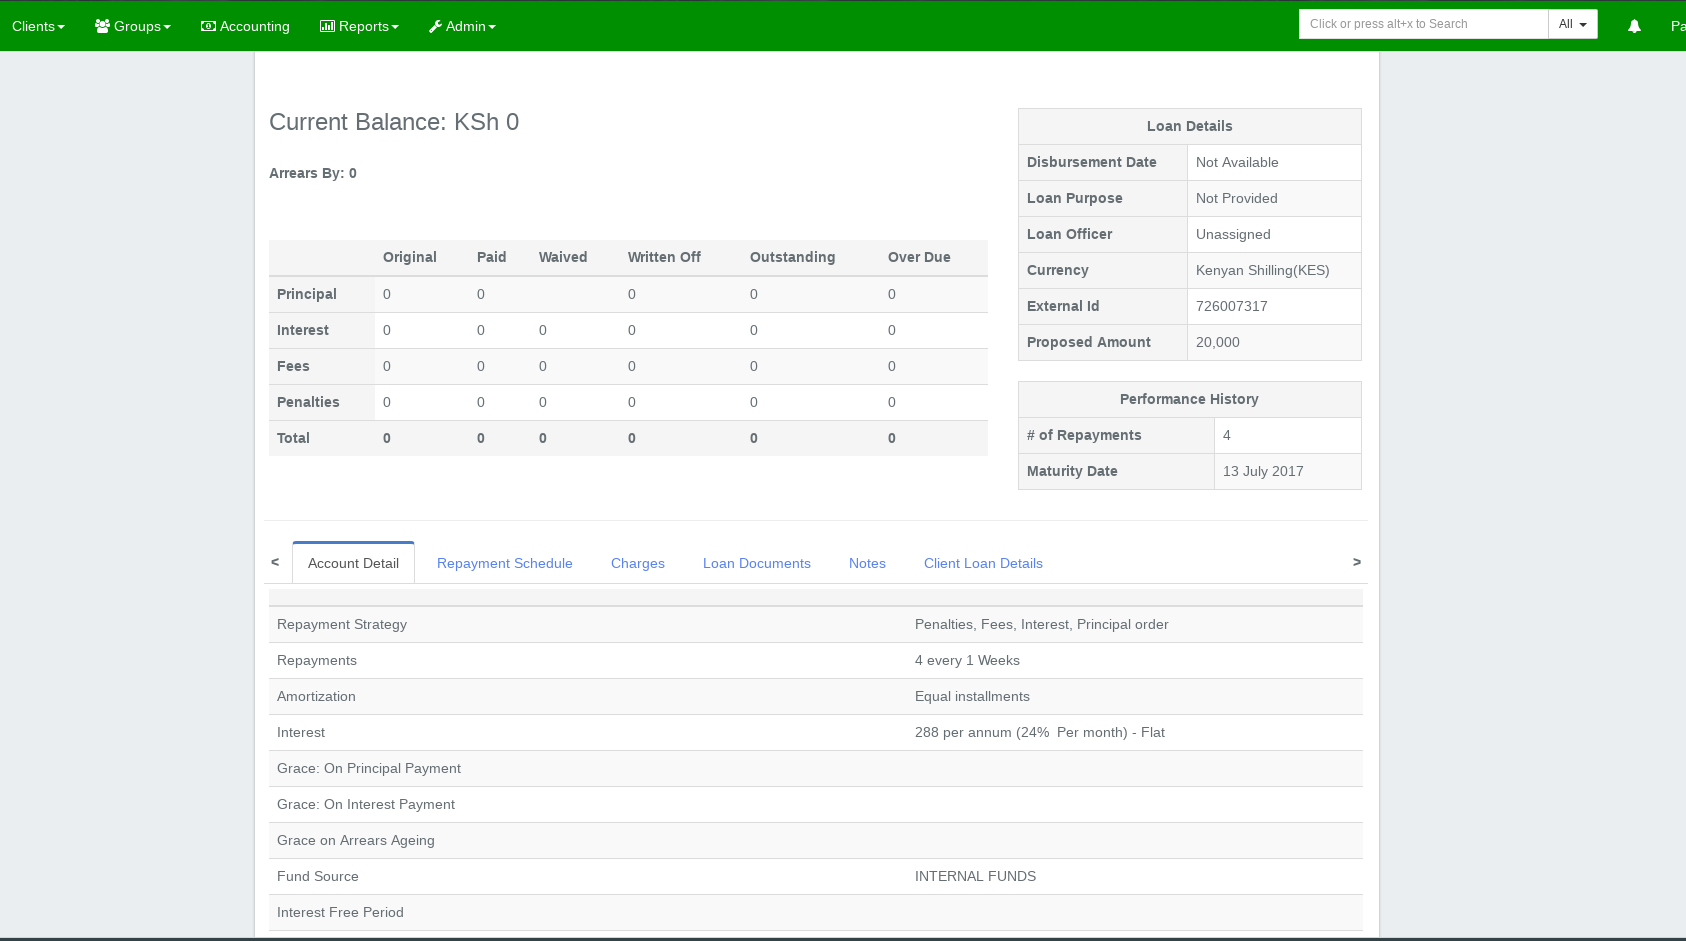
Task: Click the notification bell icon
Action: (x=1634, y=26)
